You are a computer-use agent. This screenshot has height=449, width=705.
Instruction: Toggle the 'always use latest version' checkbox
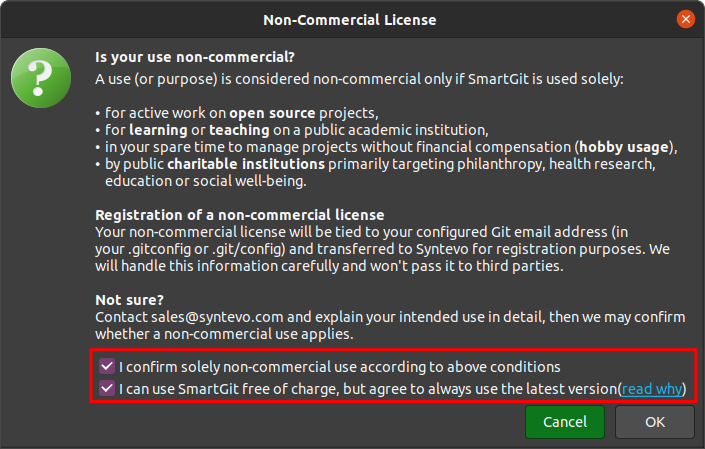click(x=107, y=388)
